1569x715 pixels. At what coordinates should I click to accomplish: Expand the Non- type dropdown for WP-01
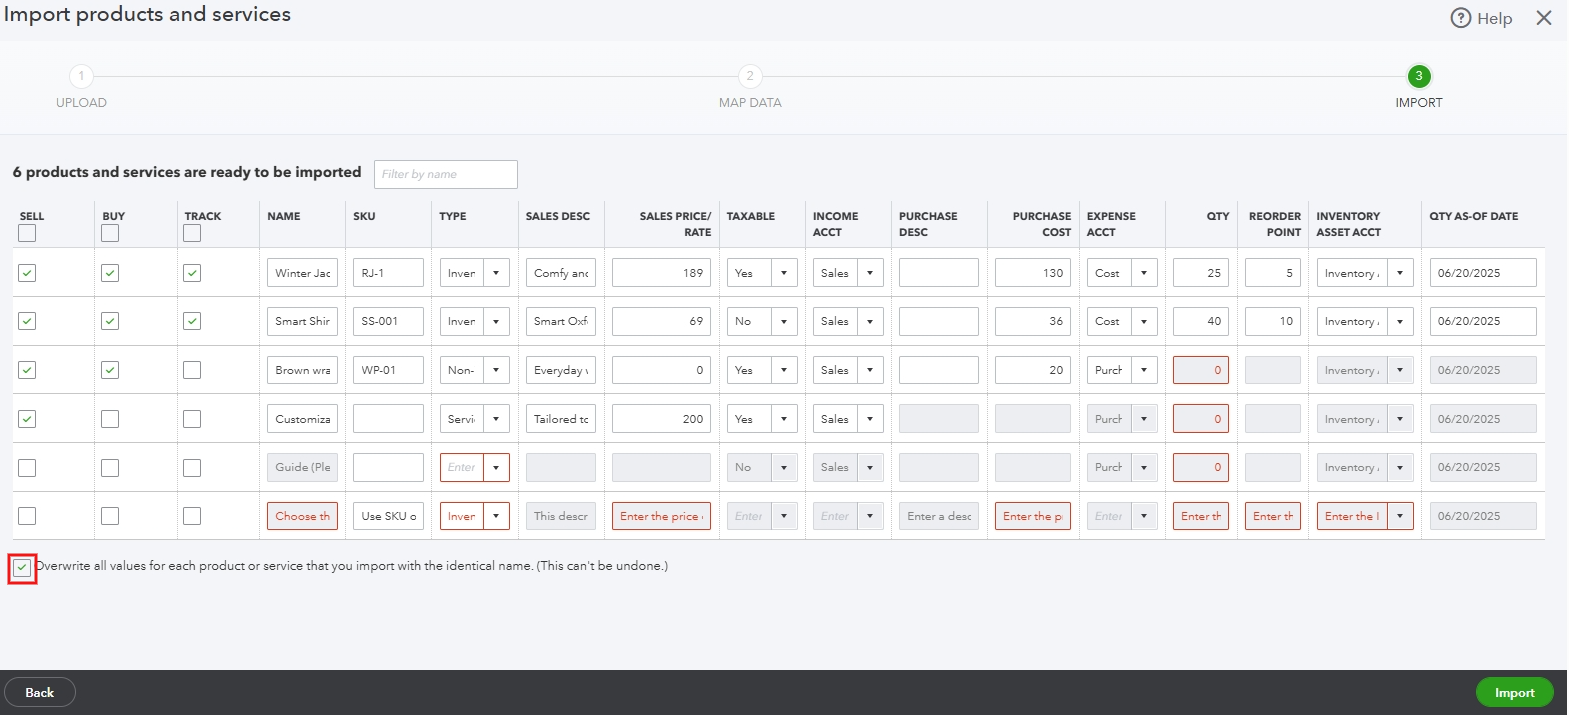[496, 370]
